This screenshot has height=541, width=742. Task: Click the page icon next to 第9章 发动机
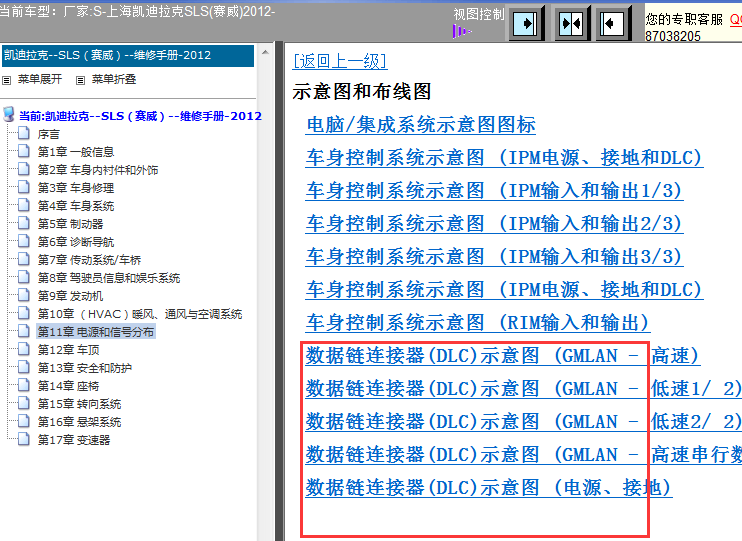click(x=24, y=295)
